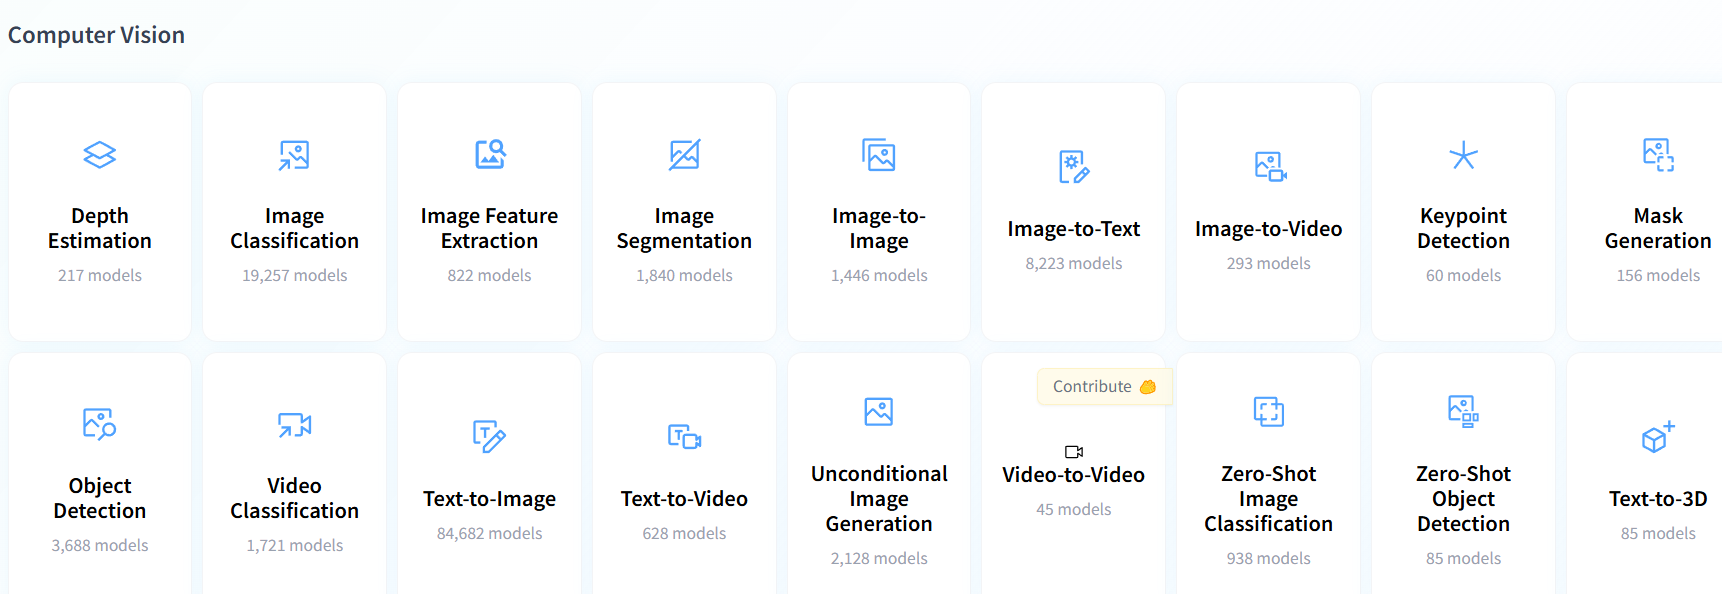Click the Contribute badge
This screenshot has height=594, width=1722.
click(1104, 387)
